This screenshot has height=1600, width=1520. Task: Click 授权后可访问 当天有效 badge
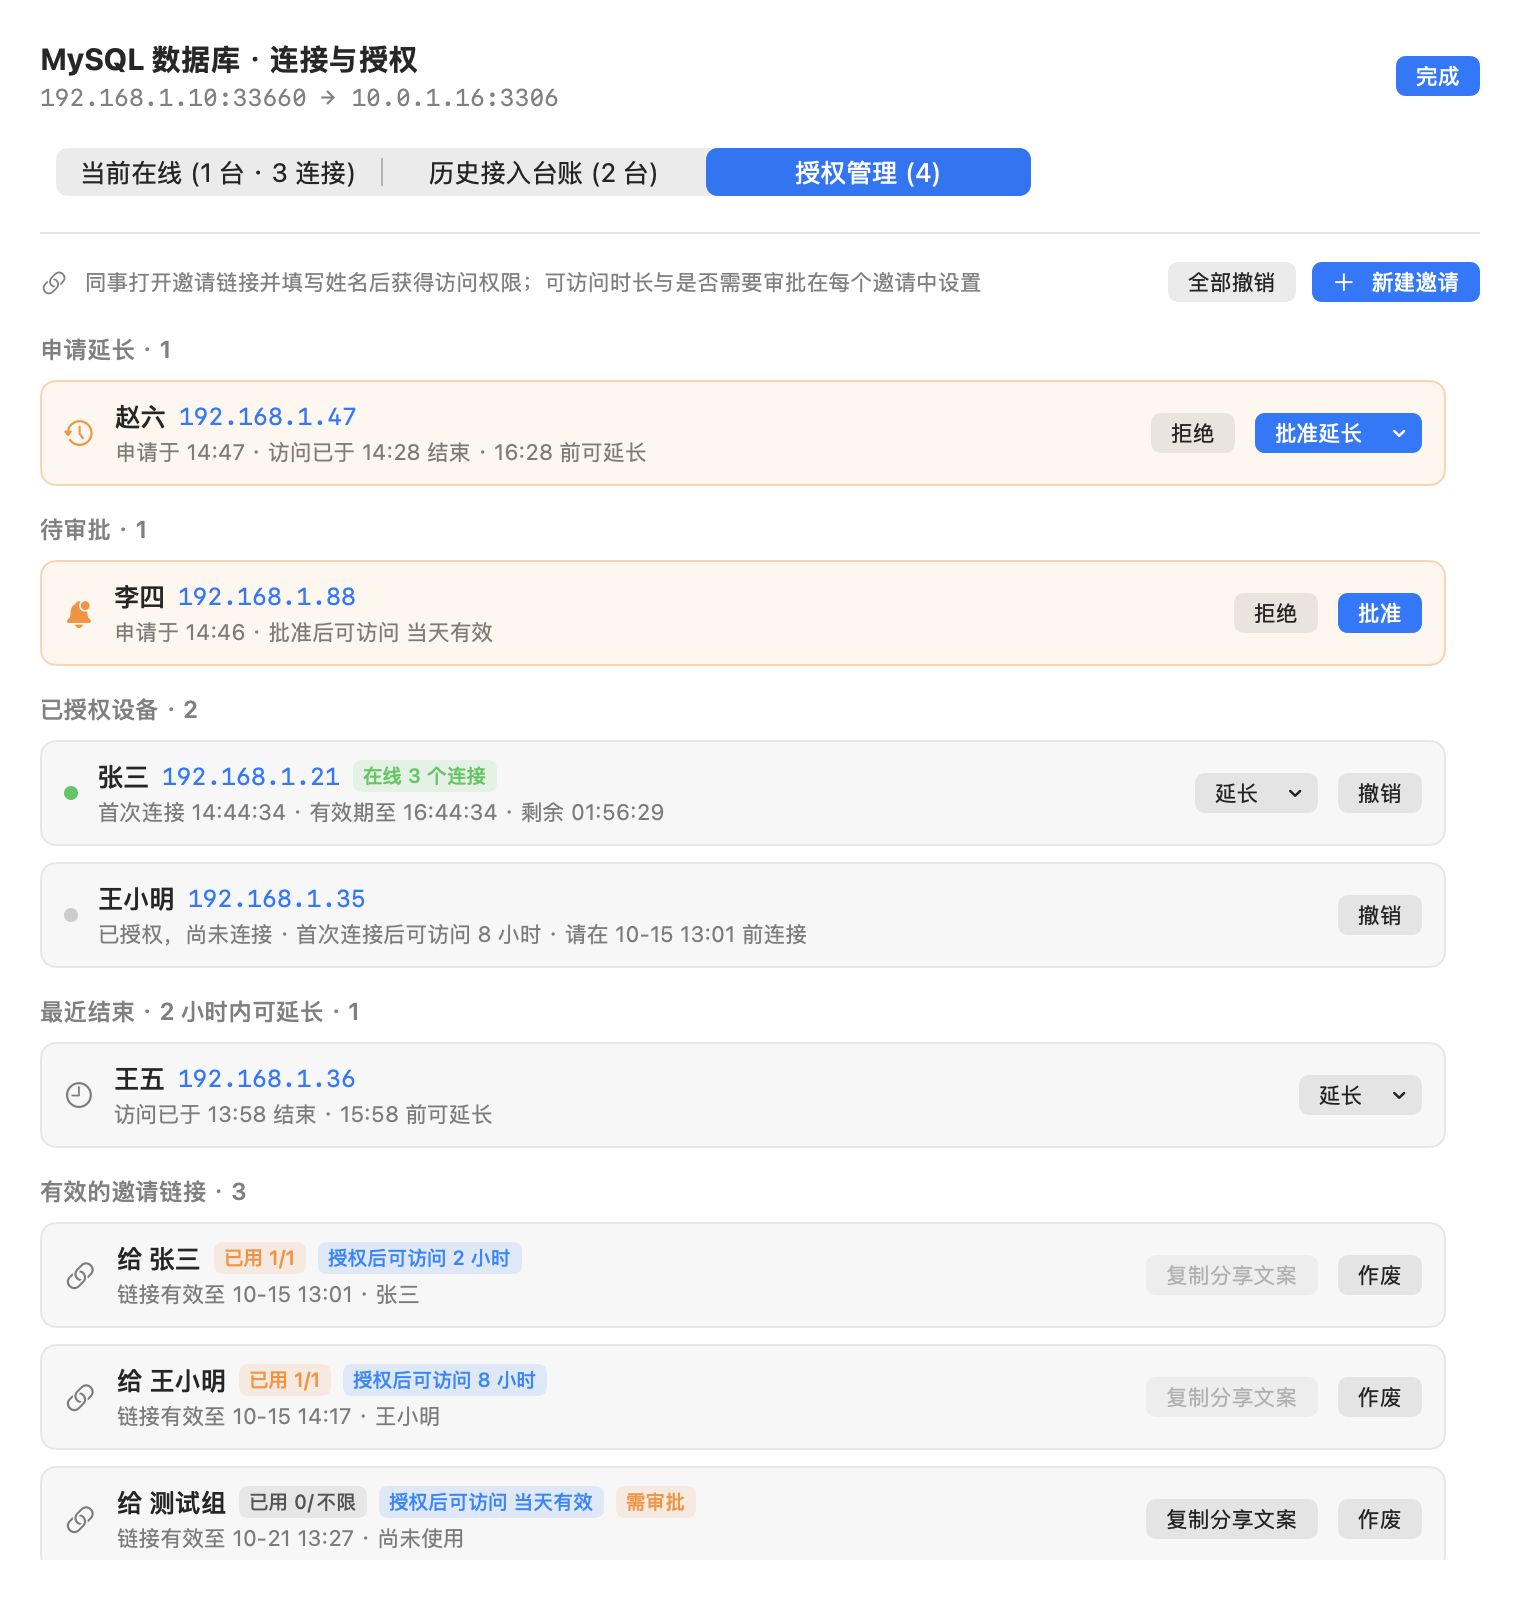(x=491, y=1502)
